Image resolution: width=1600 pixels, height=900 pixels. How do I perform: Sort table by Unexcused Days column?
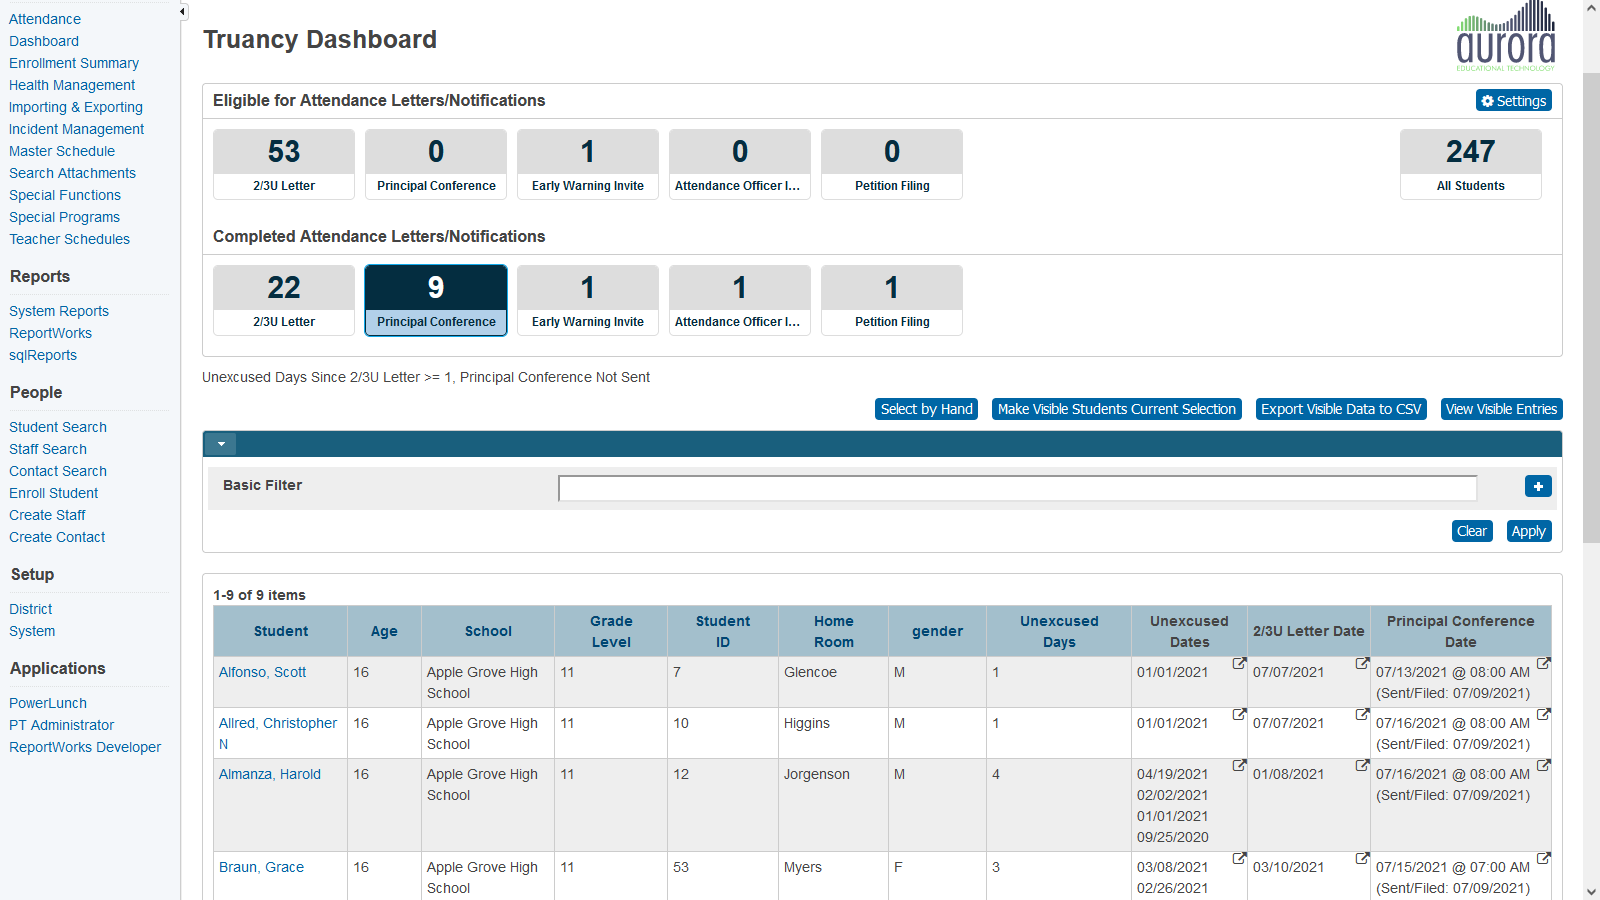point(1058,631)
